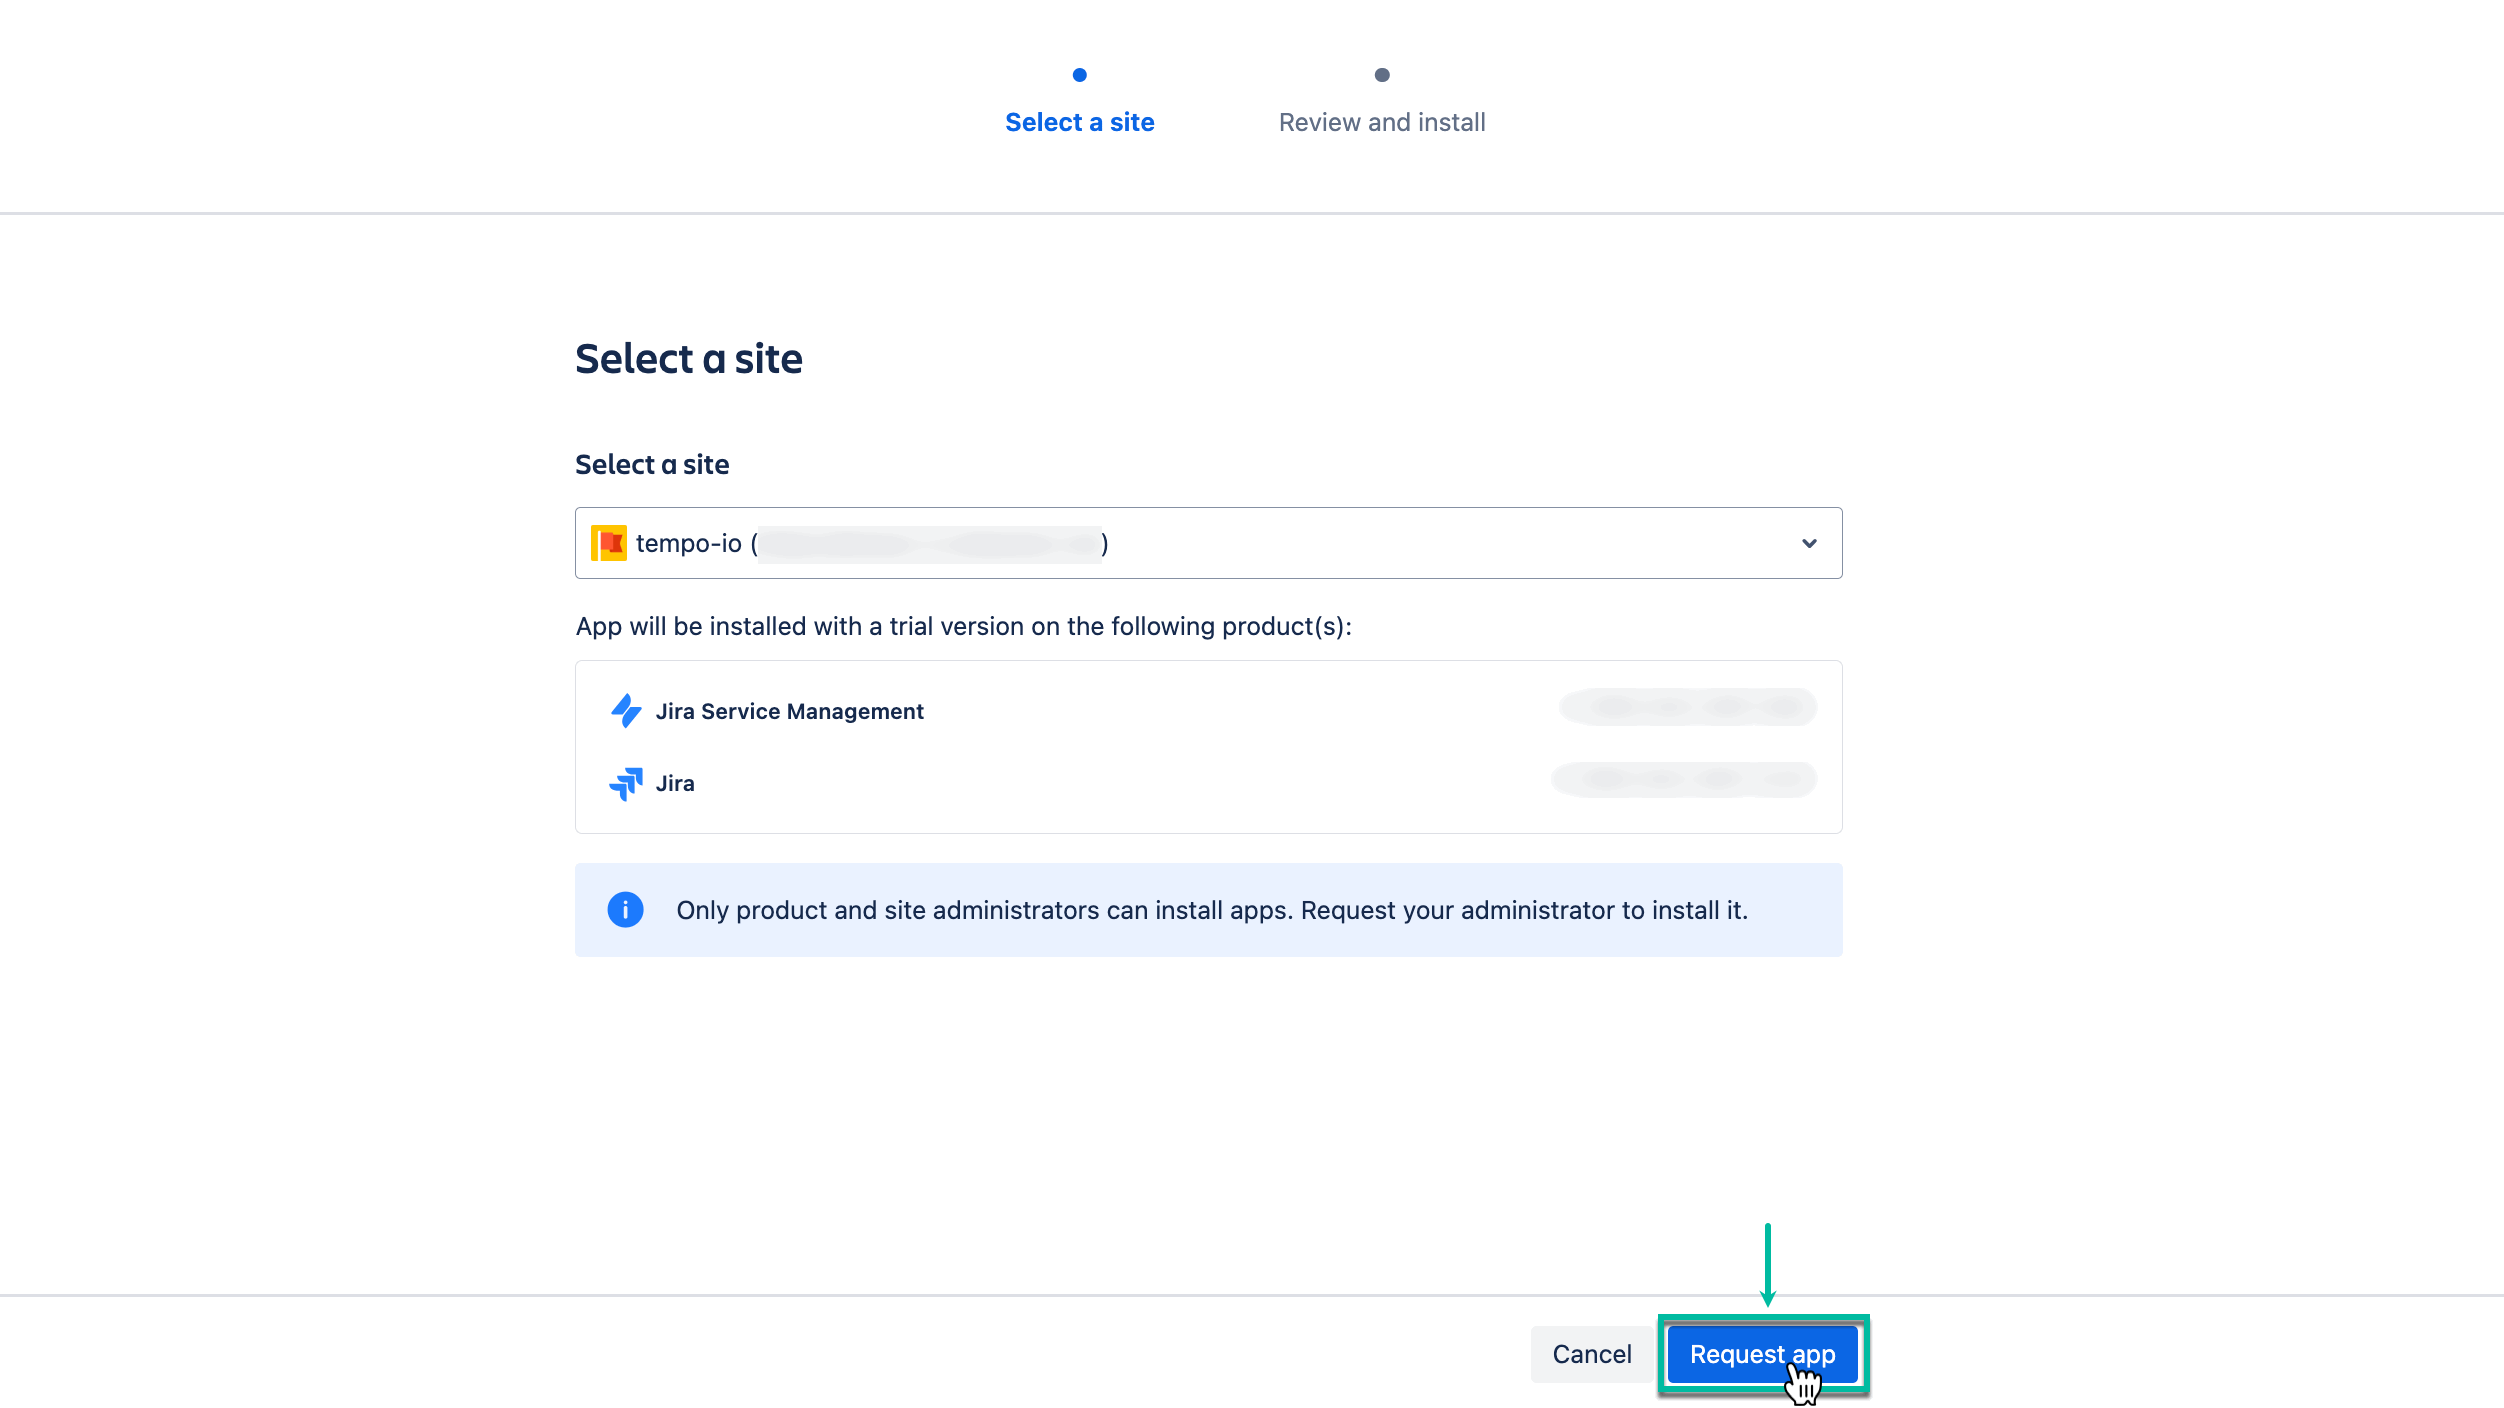Select the Select a site step label
Viewport: 2504px width, 1408px height.
1080,121
